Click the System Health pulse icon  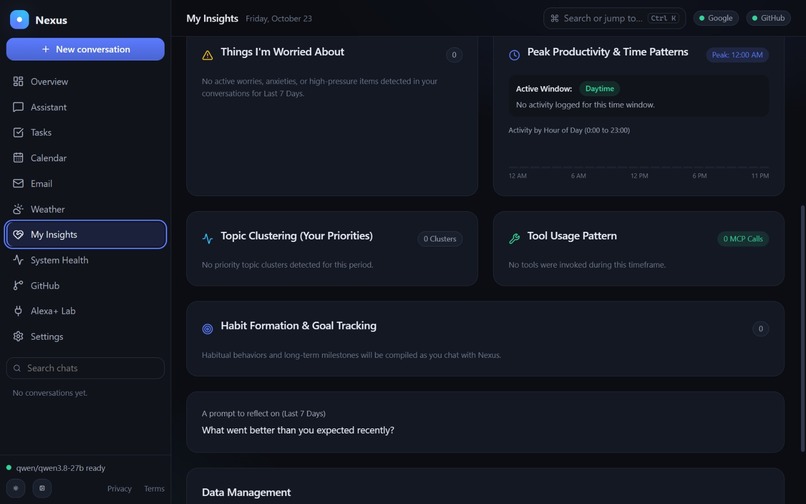(x=18, y=260)
